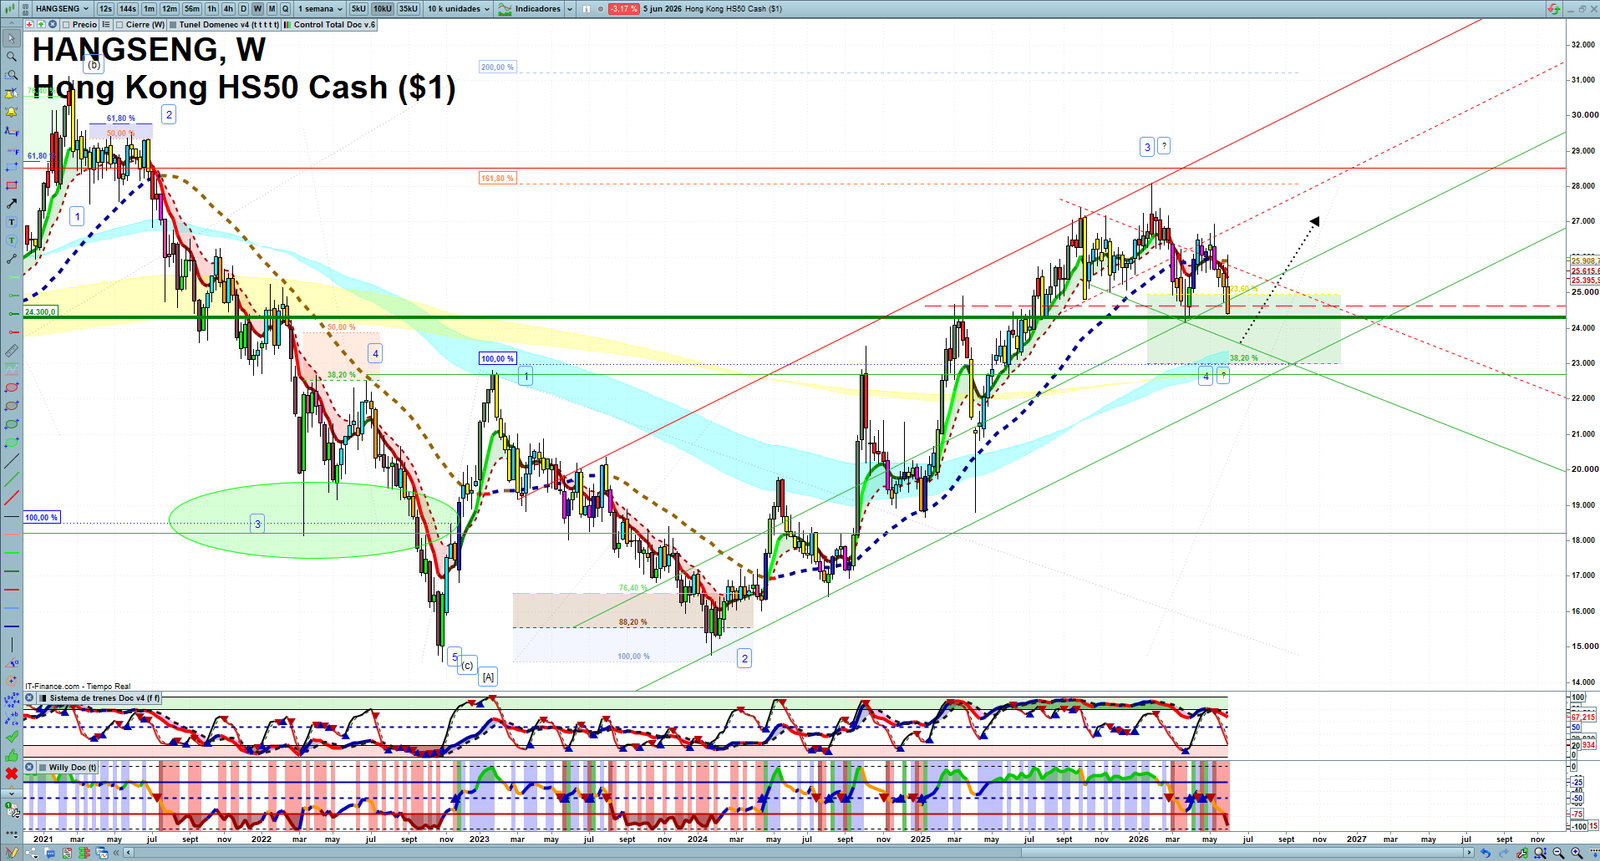Viewport: 1600px width, 861px height.
Task: Switch to the 4h timeframe
Action: pyautogui.click(x=228, y=8)
